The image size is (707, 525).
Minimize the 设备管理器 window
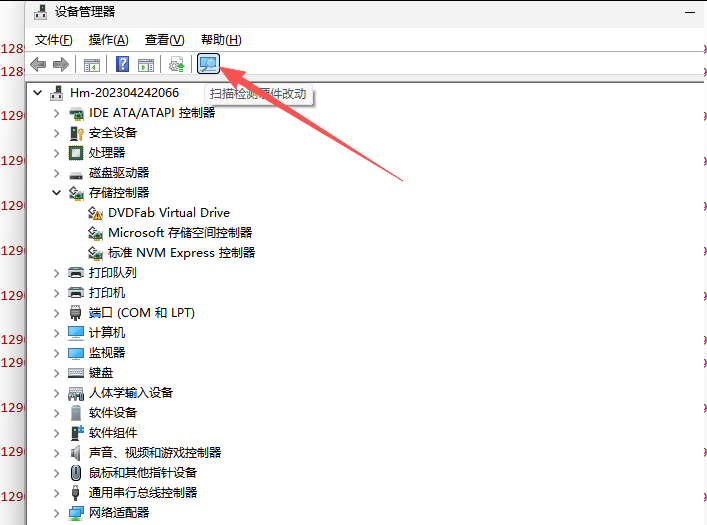[x=689, y=13]
